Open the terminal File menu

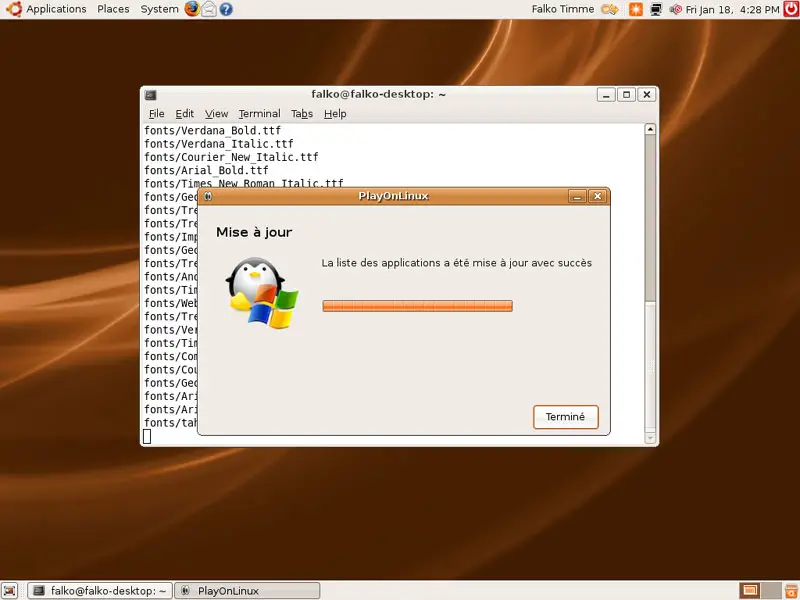click(x=157, y=114)
